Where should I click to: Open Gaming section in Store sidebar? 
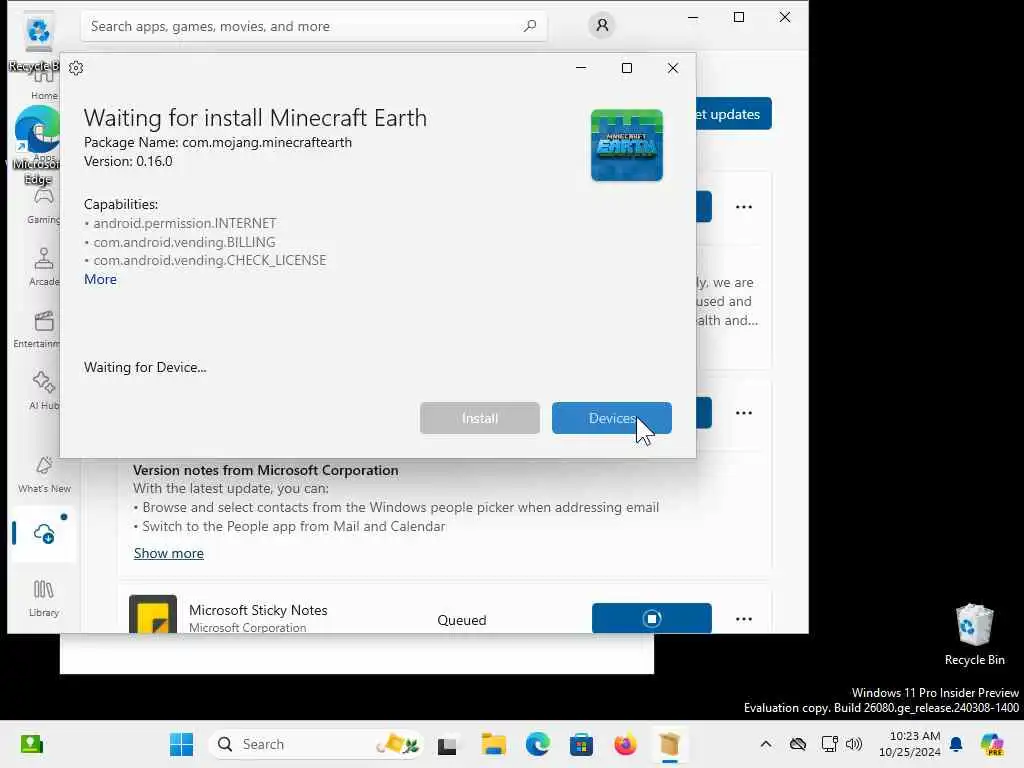[x=44, y=206]
